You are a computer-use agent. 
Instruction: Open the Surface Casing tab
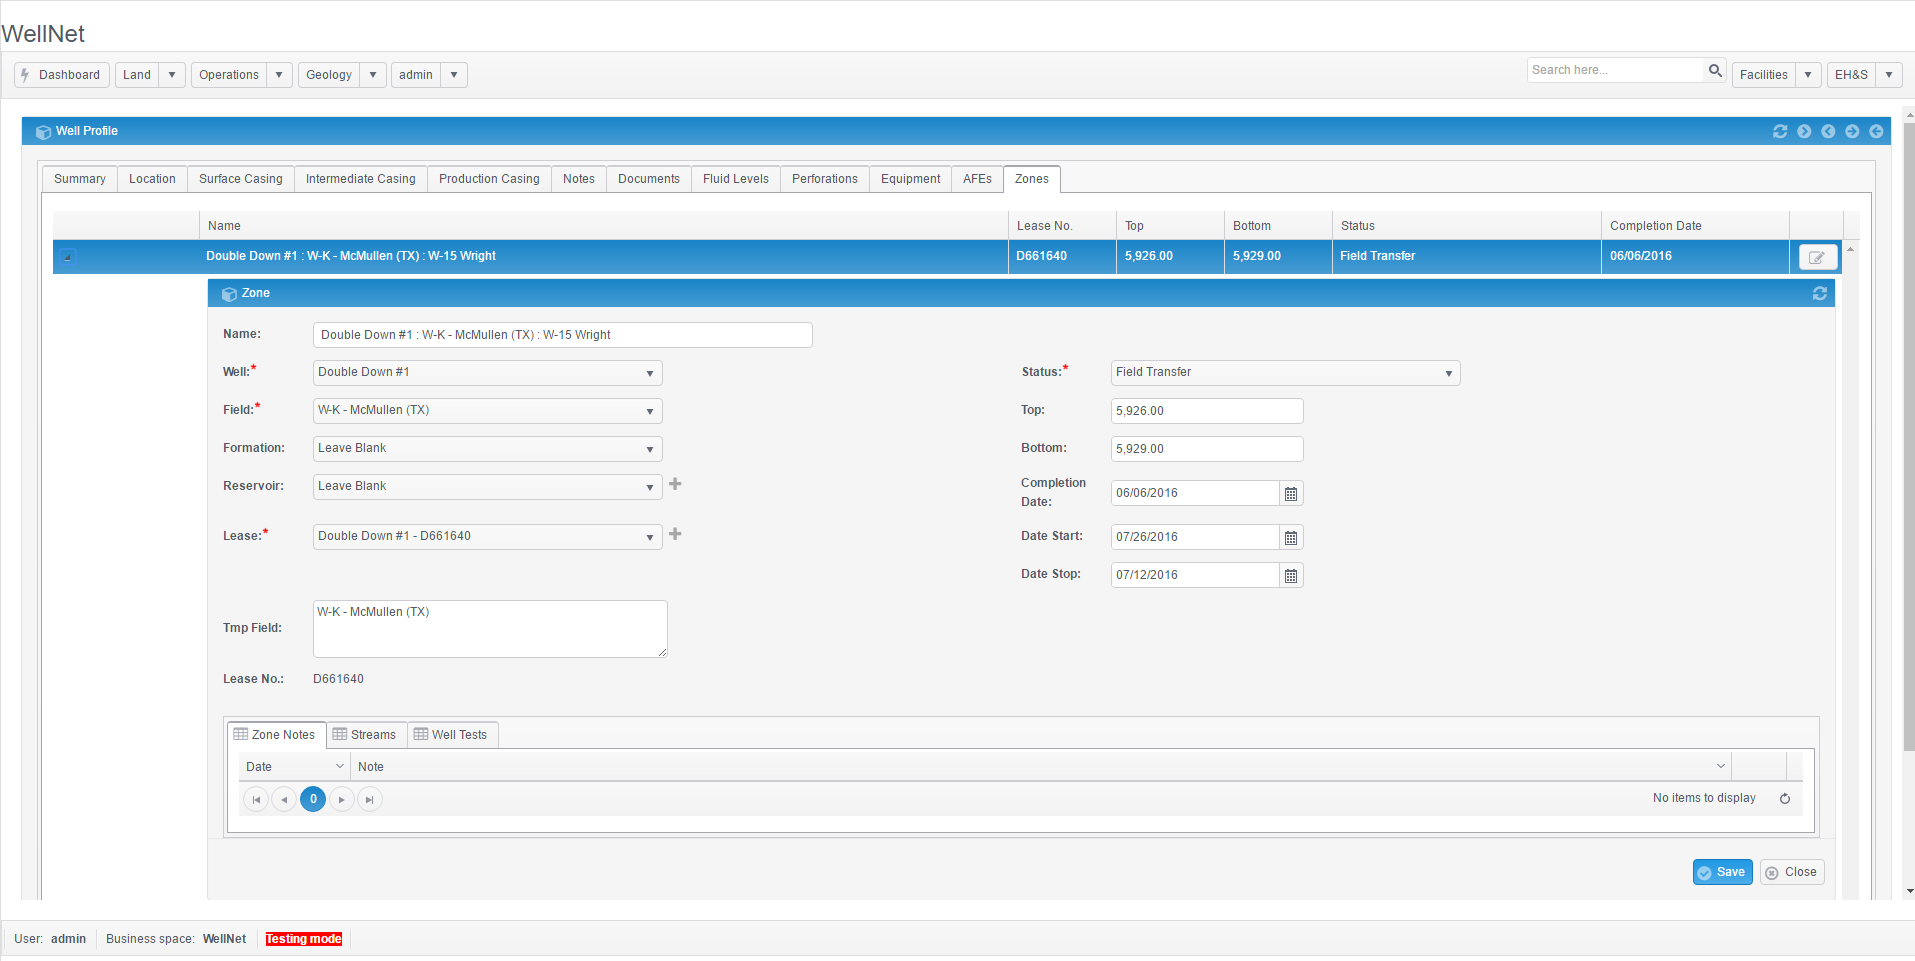pyautogui.click(x=241, y=179)
